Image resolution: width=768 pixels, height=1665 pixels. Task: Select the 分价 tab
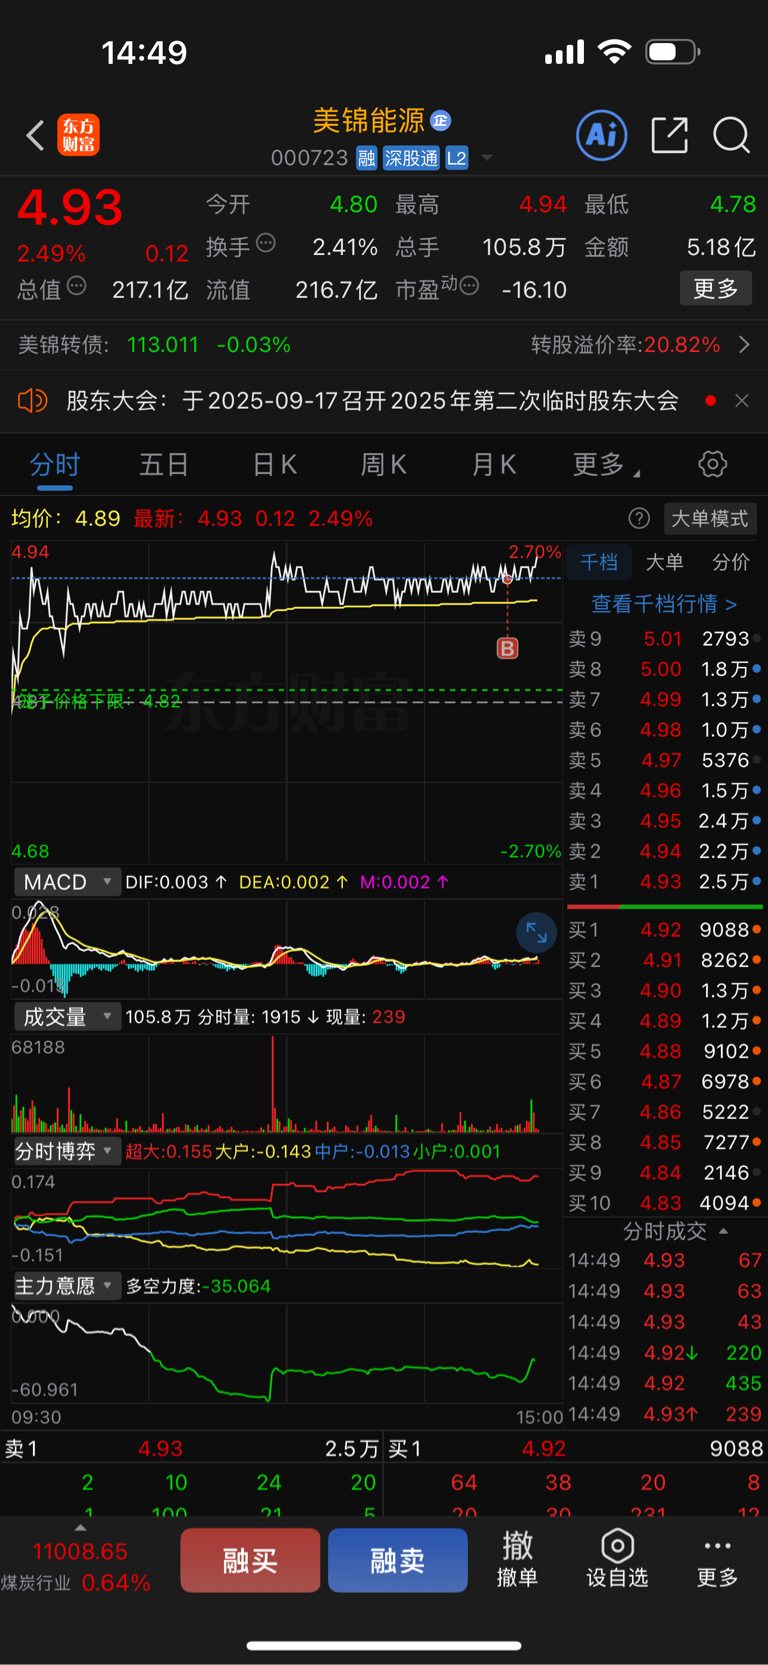[x=731, y=562]
